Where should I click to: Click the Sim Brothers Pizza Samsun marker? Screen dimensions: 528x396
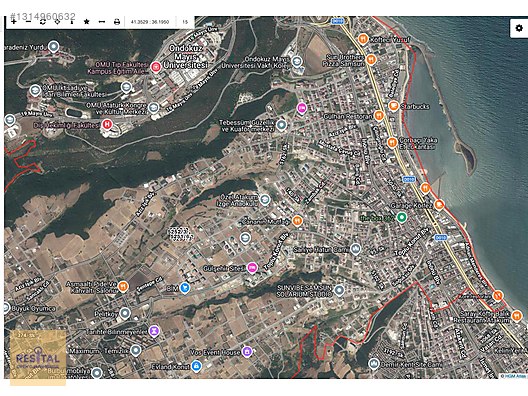click(x=371, y=60)
